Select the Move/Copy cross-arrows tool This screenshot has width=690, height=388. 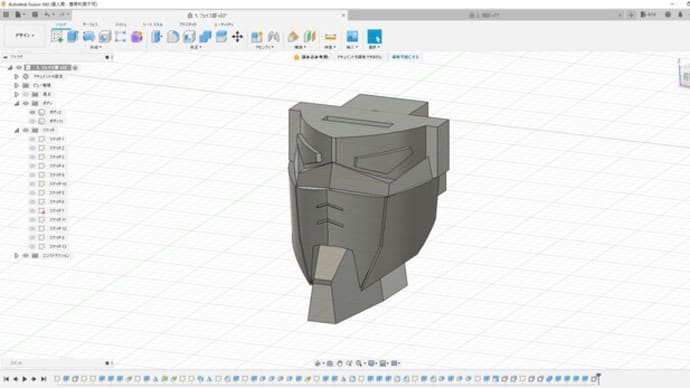(x=237, y=37)
